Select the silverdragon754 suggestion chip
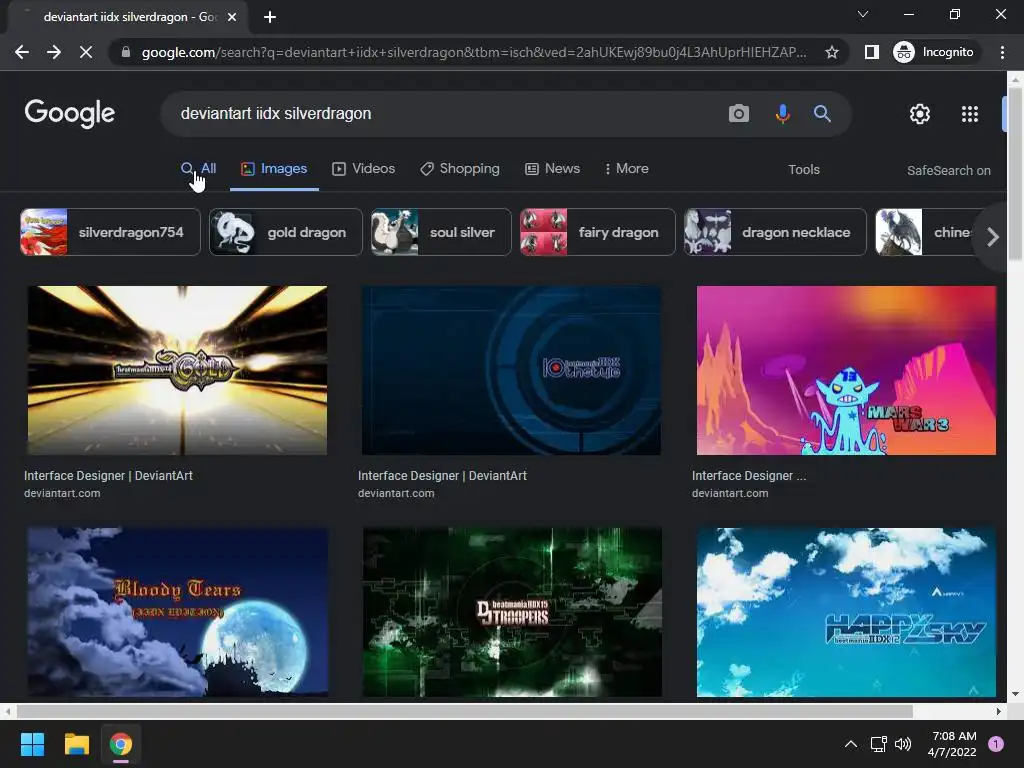Viewport: 1024px width, 768px height. 110,232
